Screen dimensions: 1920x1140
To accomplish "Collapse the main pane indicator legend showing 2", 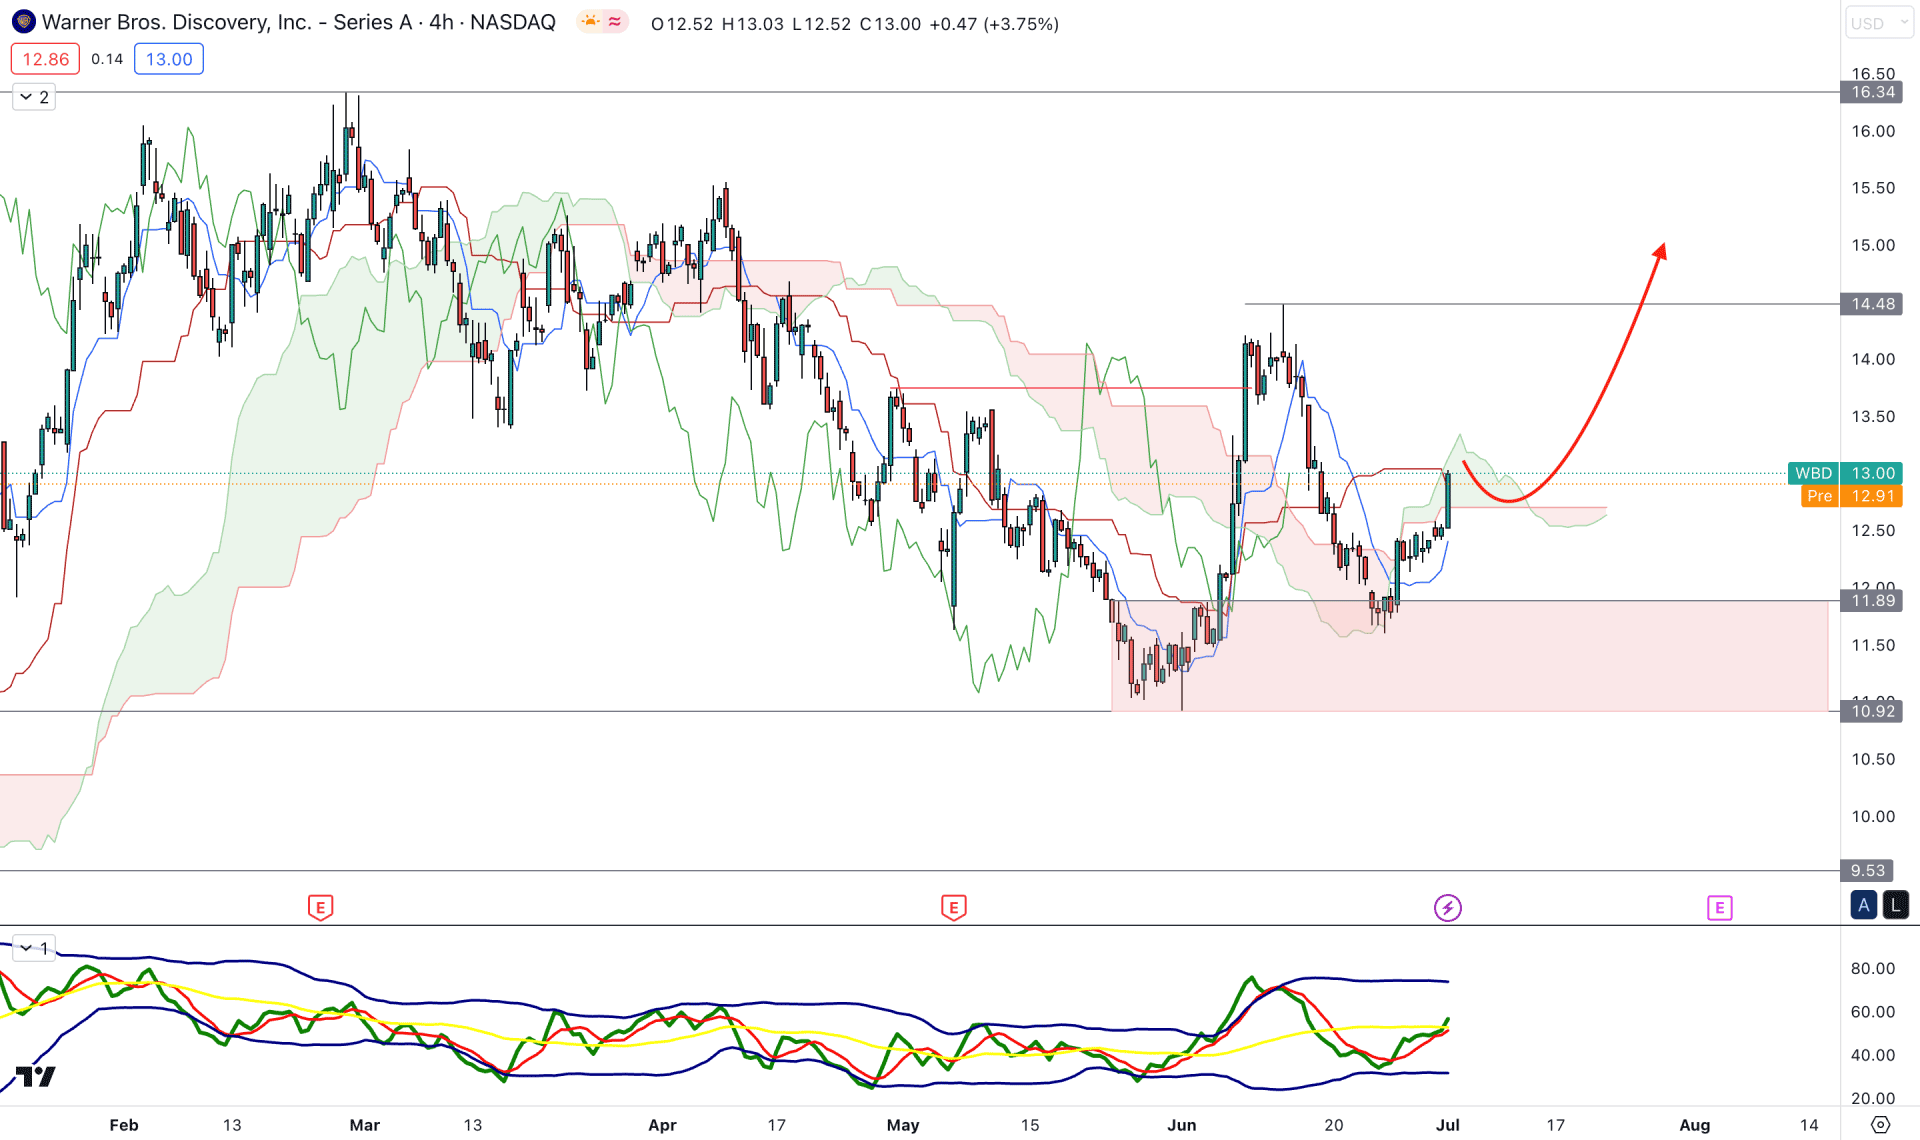I will [34, 97].
